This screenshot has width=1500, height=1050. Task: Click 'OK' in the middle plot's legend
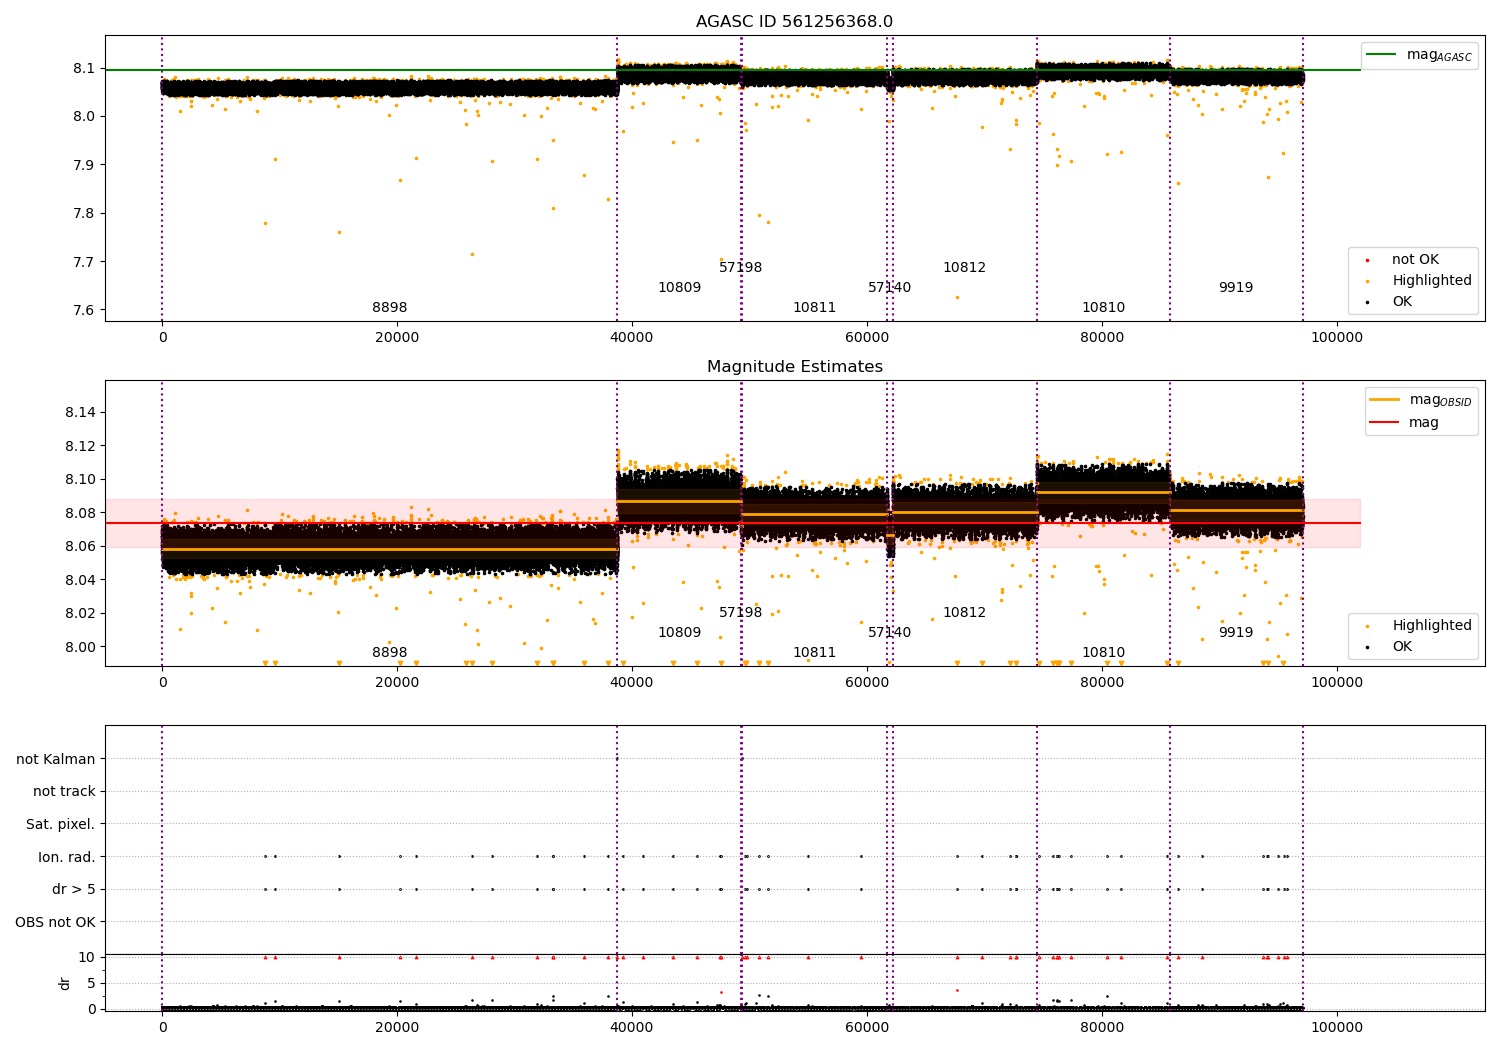pos(1402,647)
